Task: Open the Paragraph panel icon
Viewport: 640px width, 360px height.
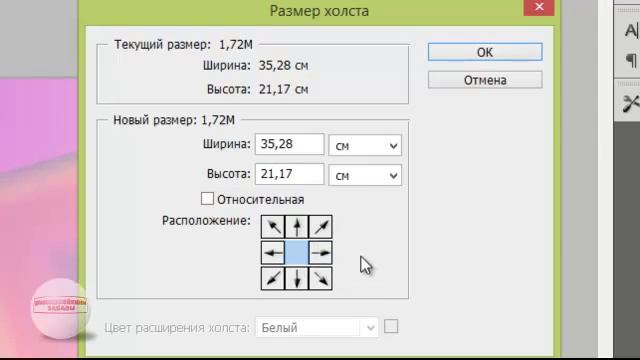Action: [631, 60]
